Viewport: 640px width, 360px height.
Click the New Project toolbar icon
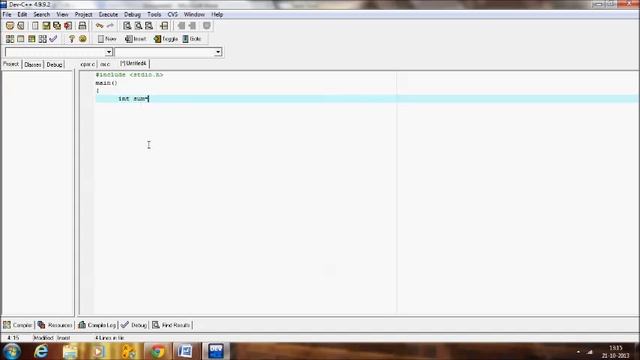[10, 26]
